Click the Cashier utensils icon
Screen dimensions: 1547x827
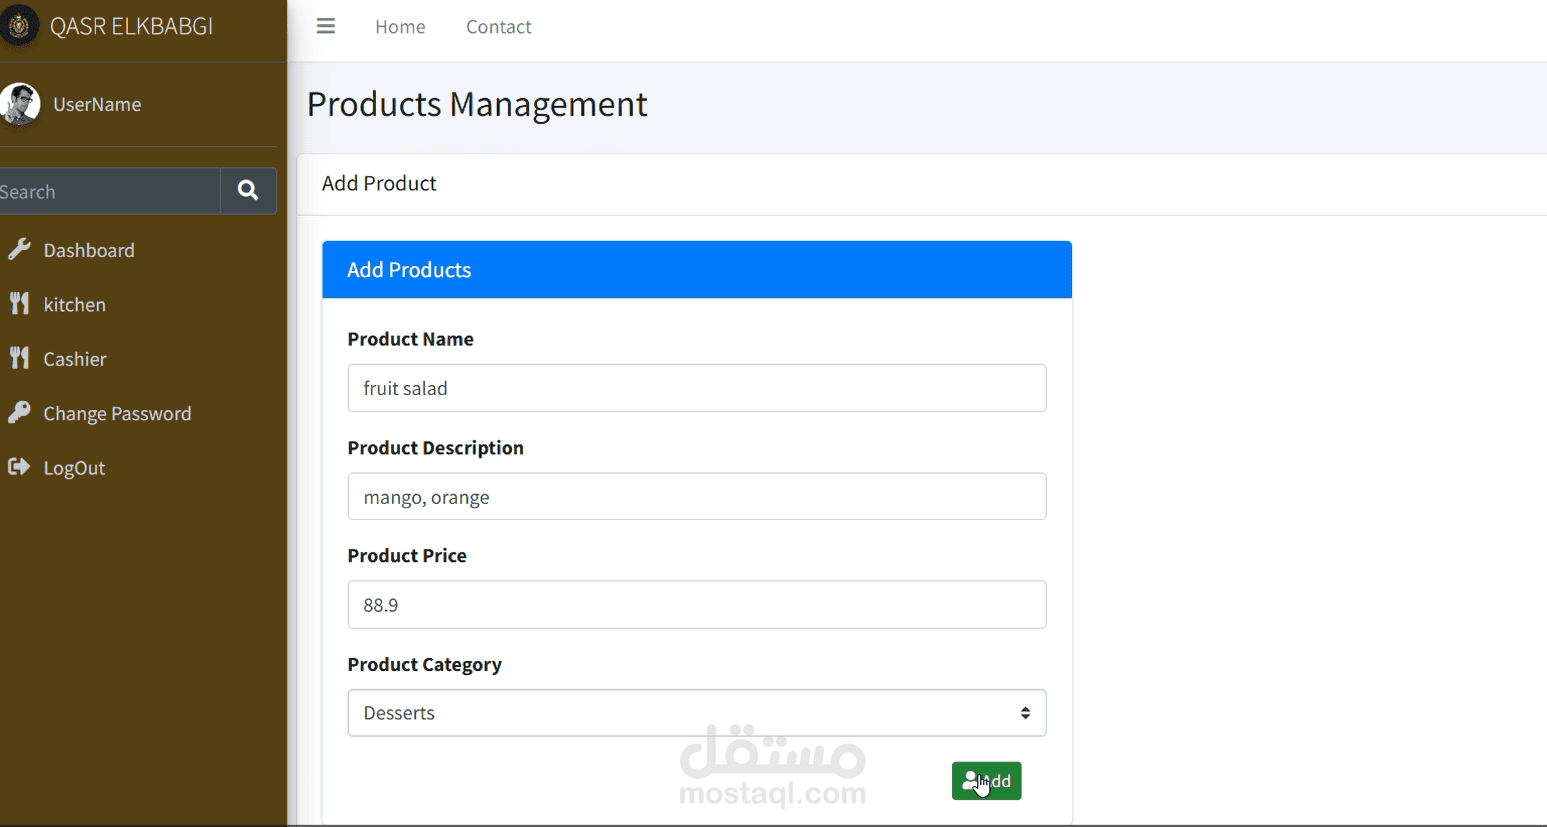tap(19, 358)
